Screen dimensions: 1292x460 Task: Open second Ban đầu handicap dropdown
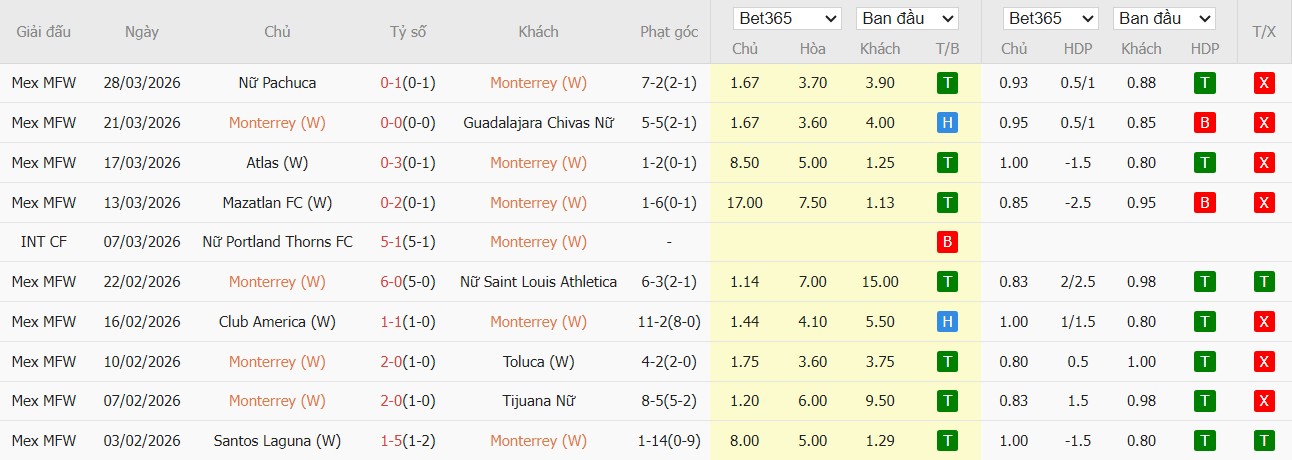[x=1163, y=18]
